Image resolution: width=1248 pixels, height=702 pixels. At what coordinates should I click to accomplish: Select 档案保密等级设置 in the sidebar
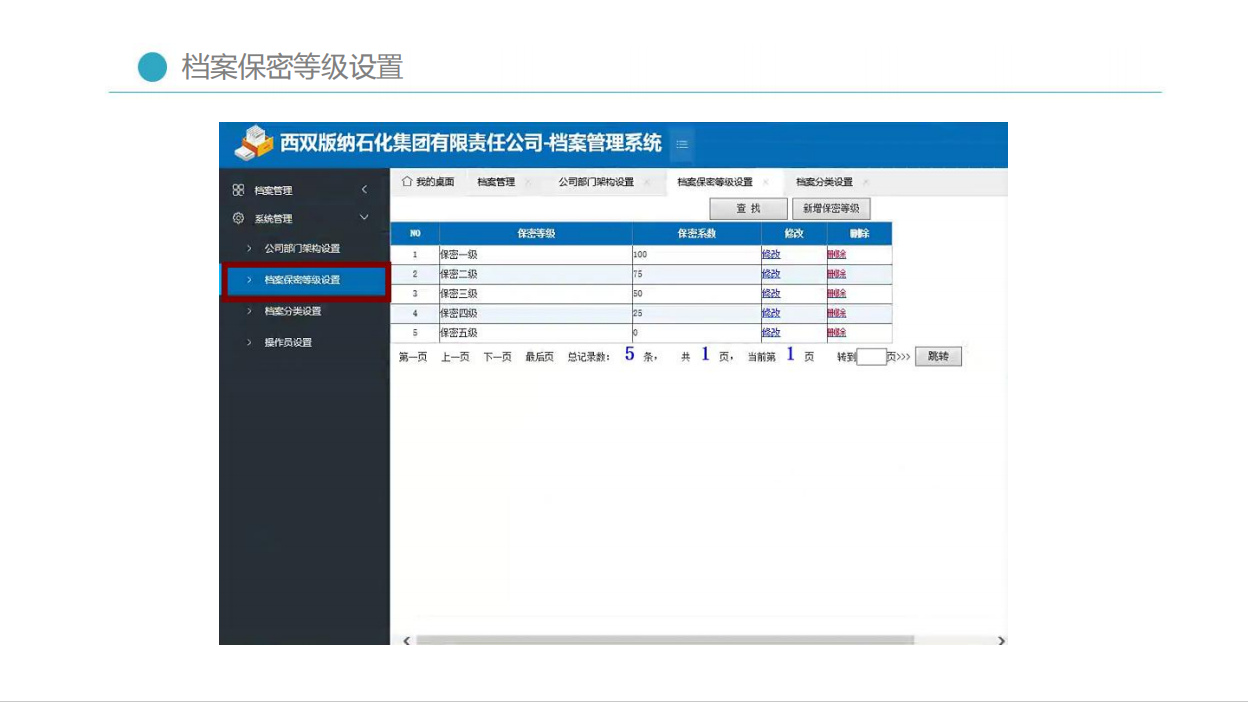pyautogui.click(x=304, y=280)
